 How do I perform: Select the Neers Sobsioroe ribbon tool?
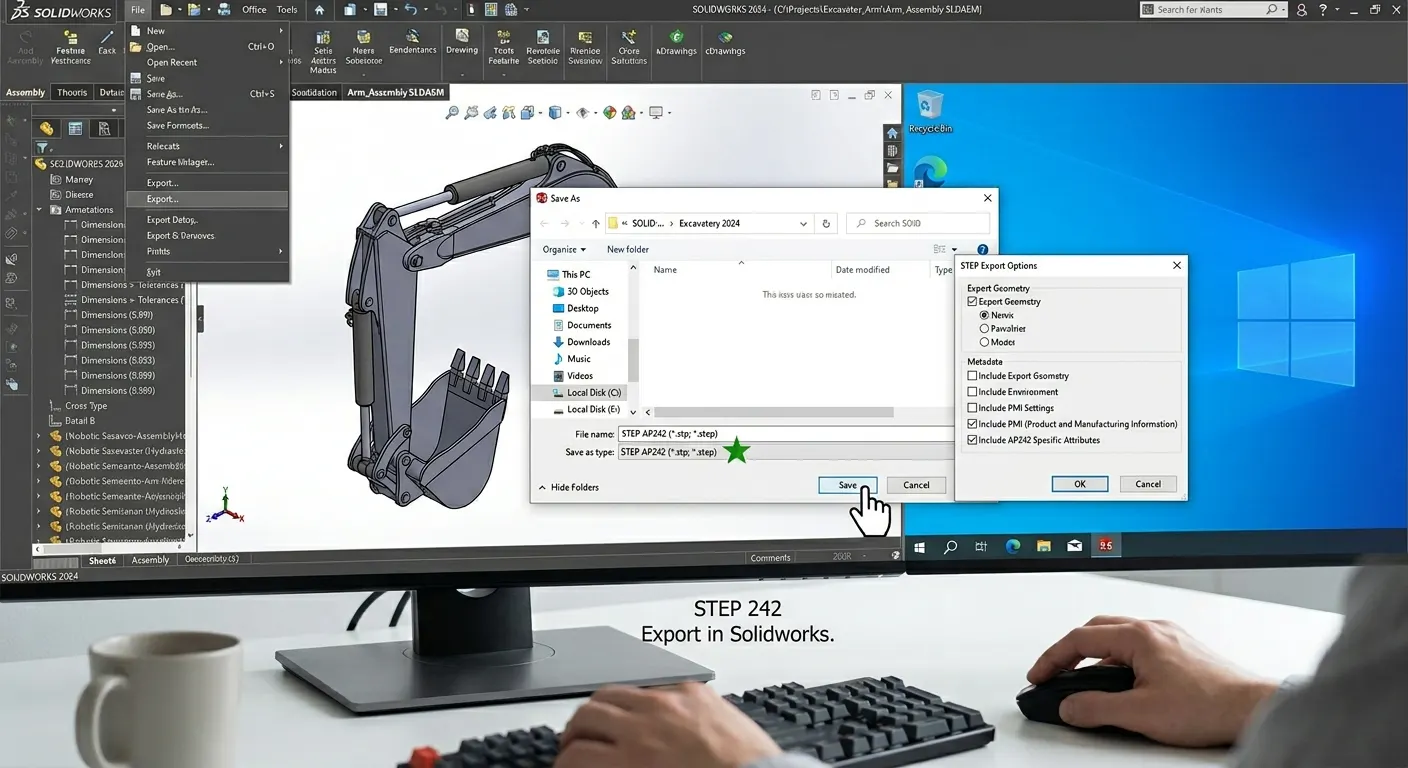(364, 47)
